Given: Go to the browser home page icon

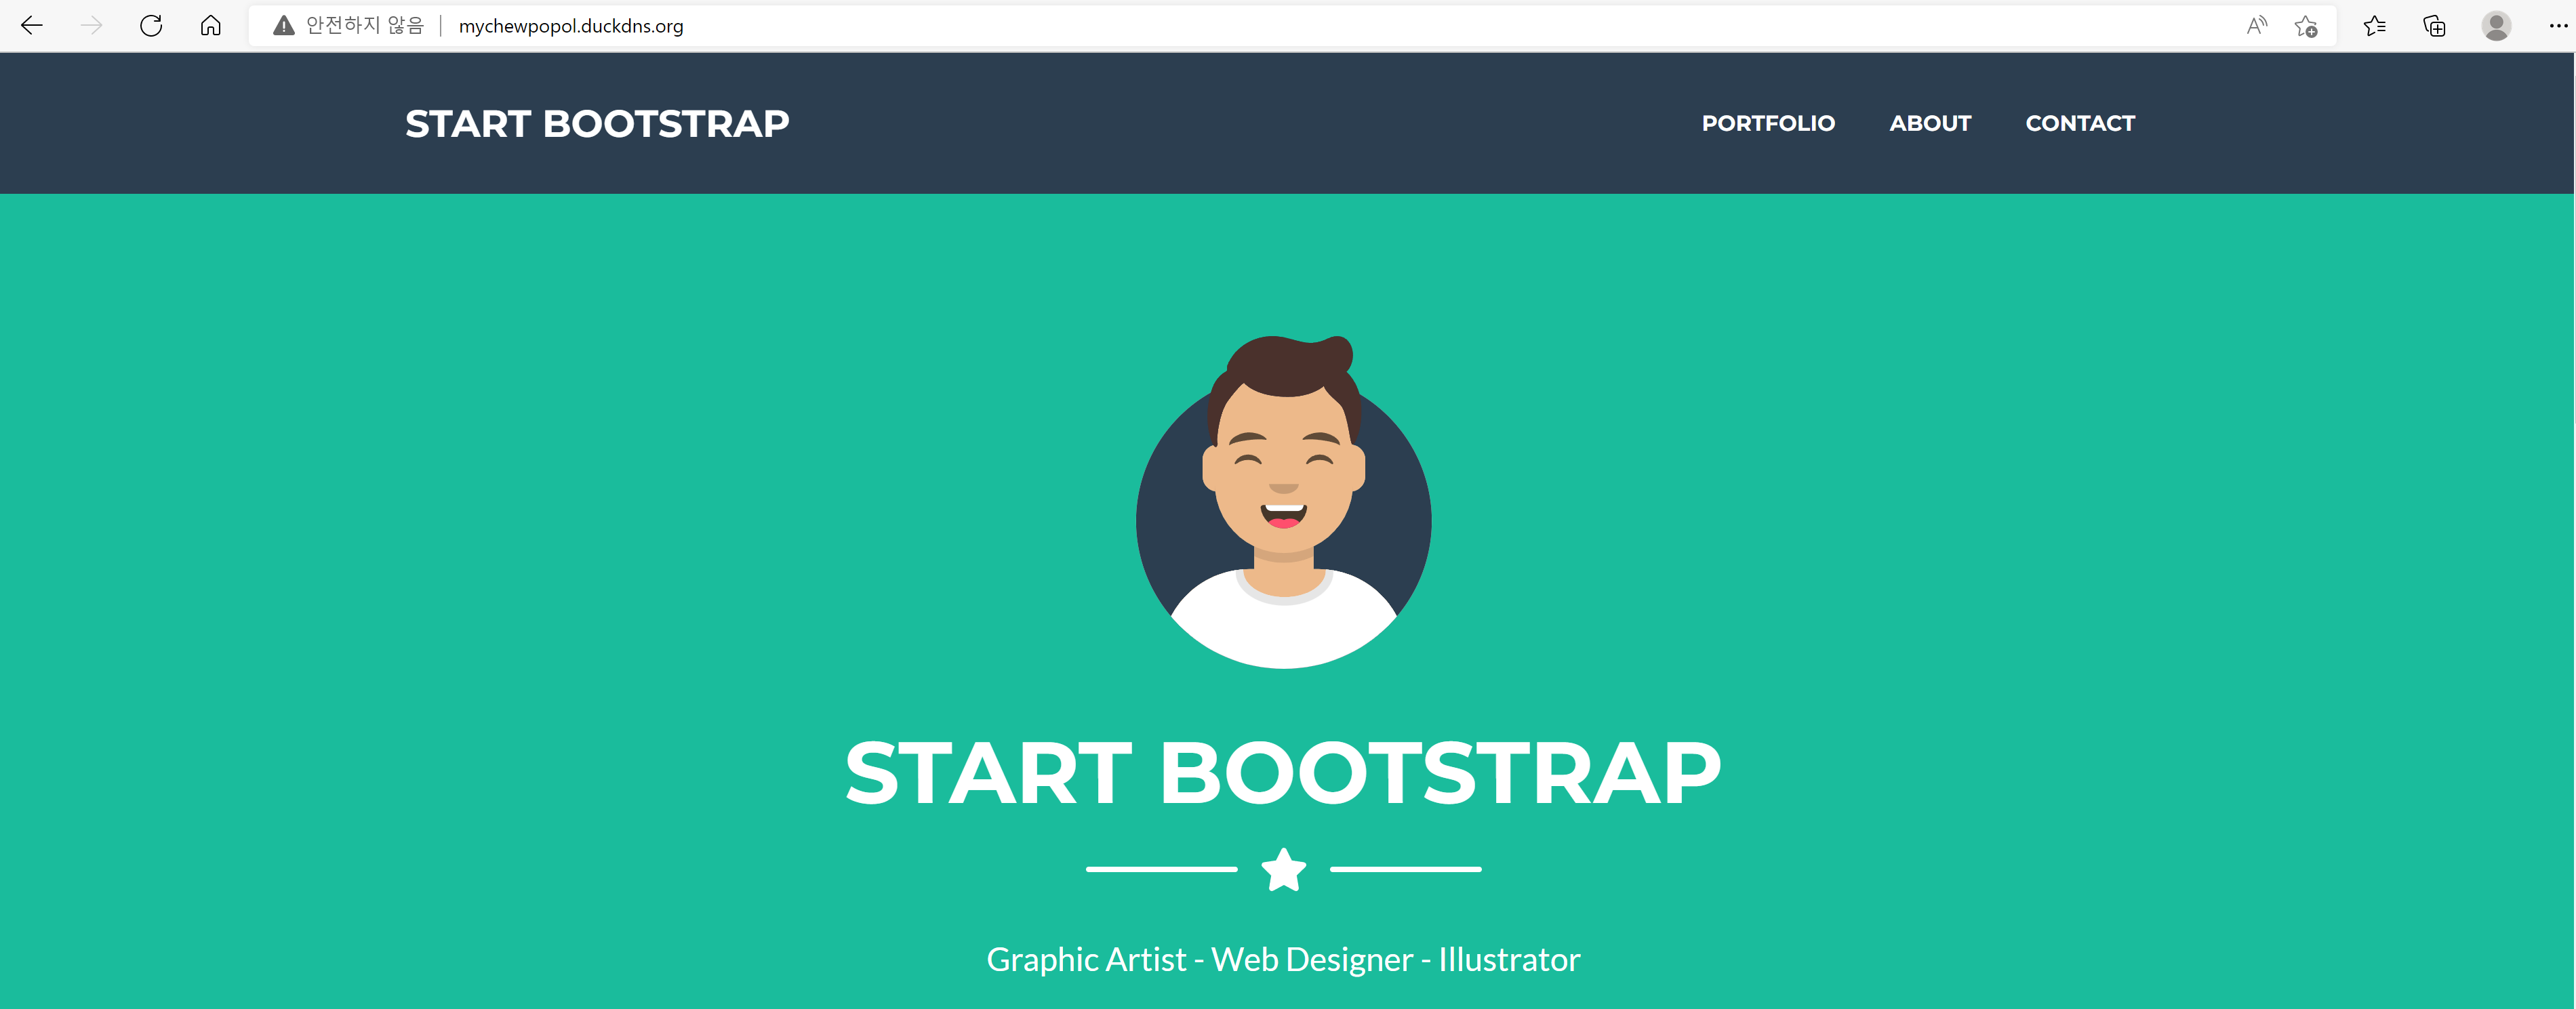Looking at the screenshot, I should pyautogui.click(x=210, y=26).
